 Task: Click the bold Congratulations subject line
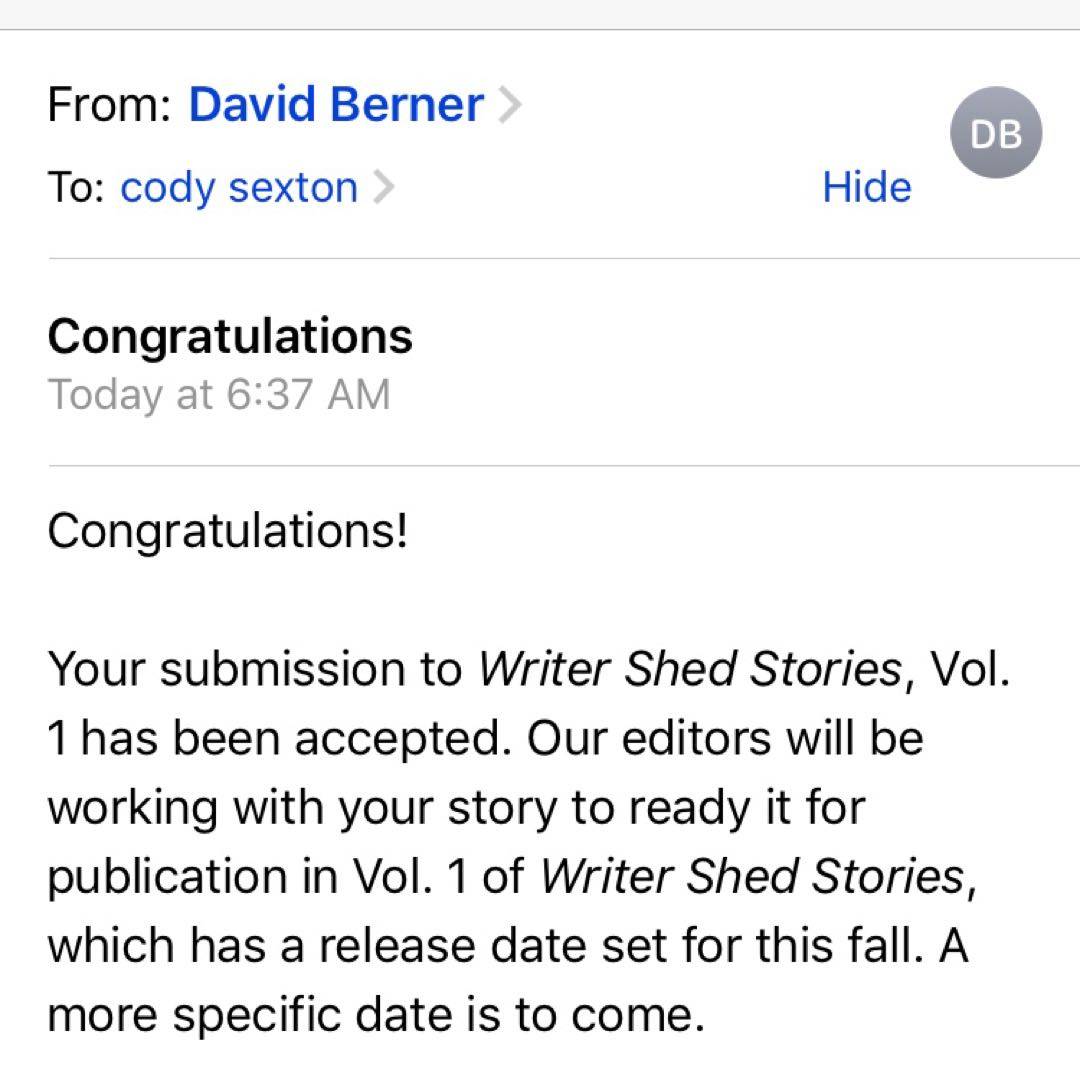pos(230,336)
